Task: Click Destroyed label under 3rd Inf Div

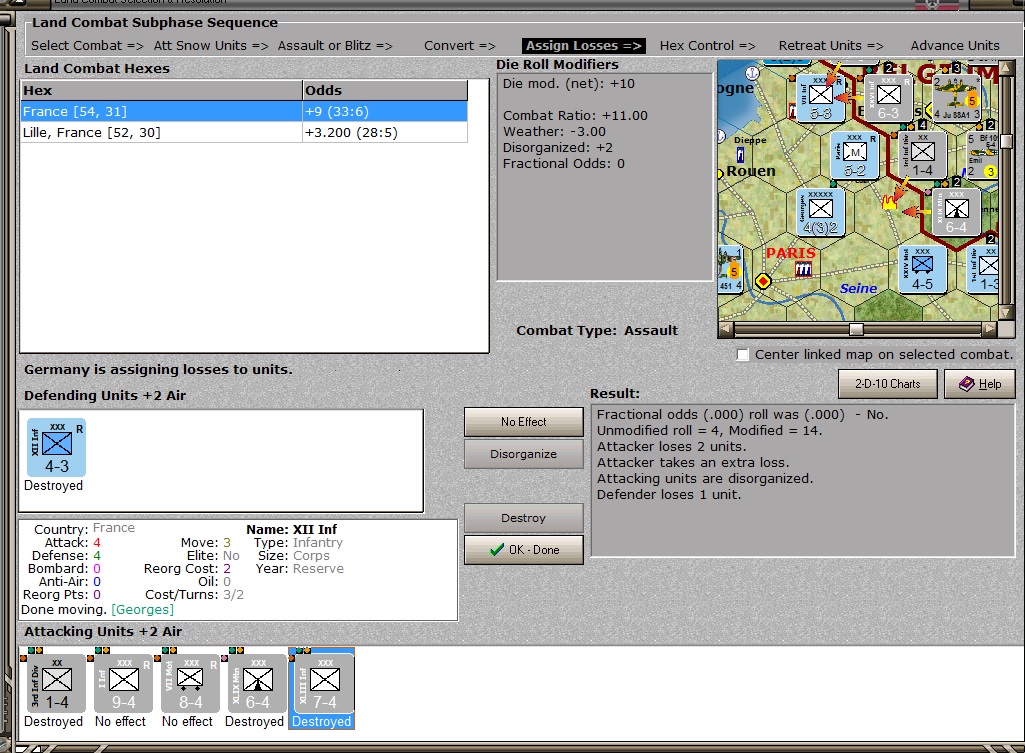Action: click(54, 722)
